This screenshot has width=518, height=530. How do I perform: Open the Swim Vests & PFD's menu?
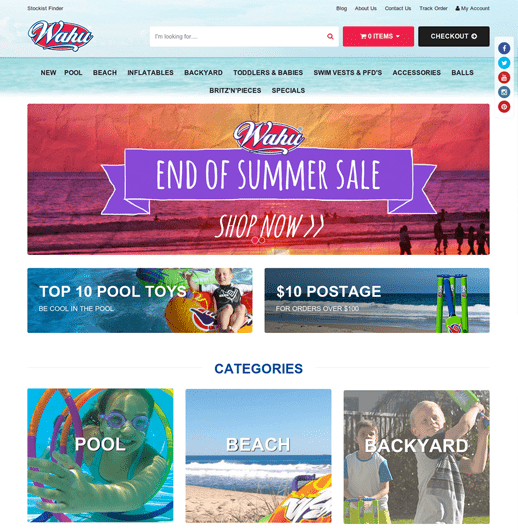[x=348, y=73]
